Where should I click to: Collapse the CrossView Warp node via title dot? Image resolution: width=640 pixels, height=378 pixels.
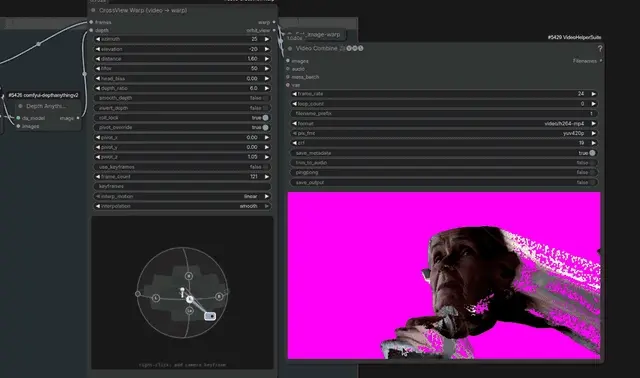pos(93,10)
